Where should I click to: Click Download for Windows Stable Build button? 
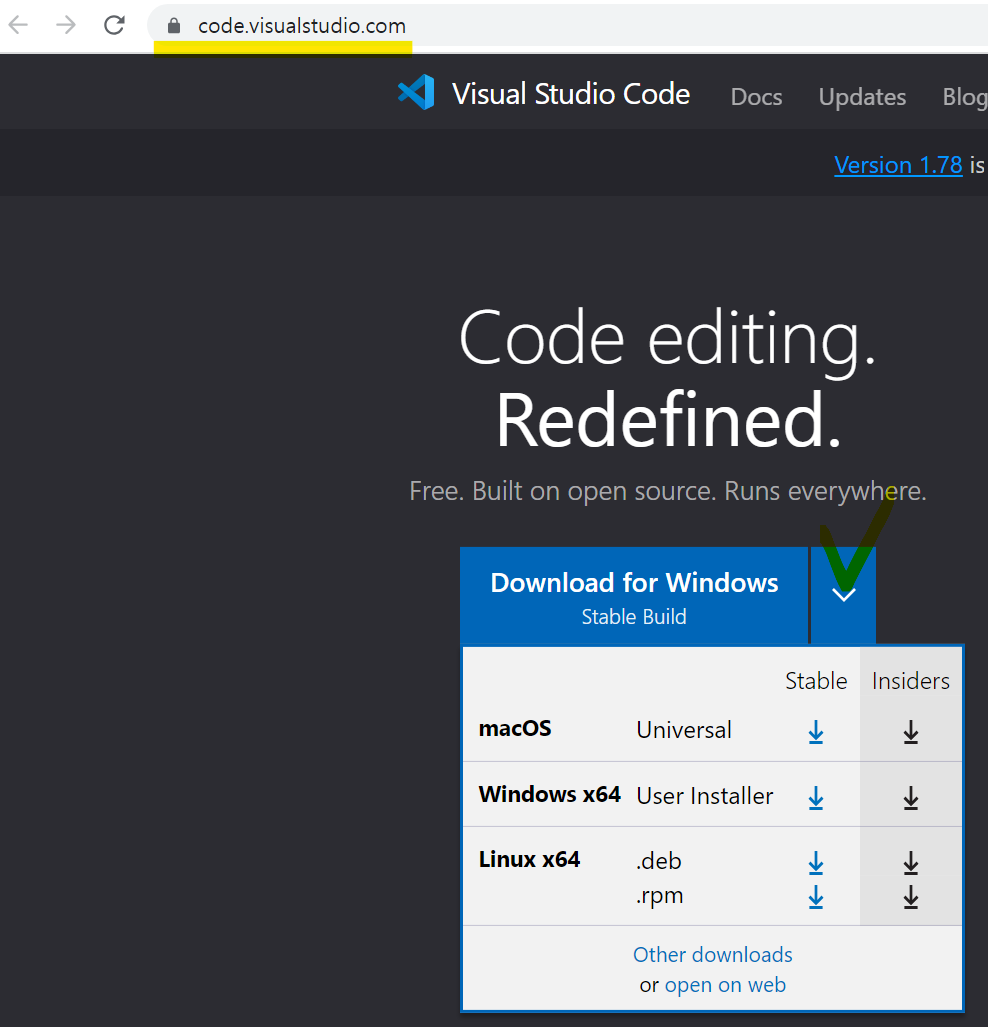pyautogui.click(x=634, y=596)
